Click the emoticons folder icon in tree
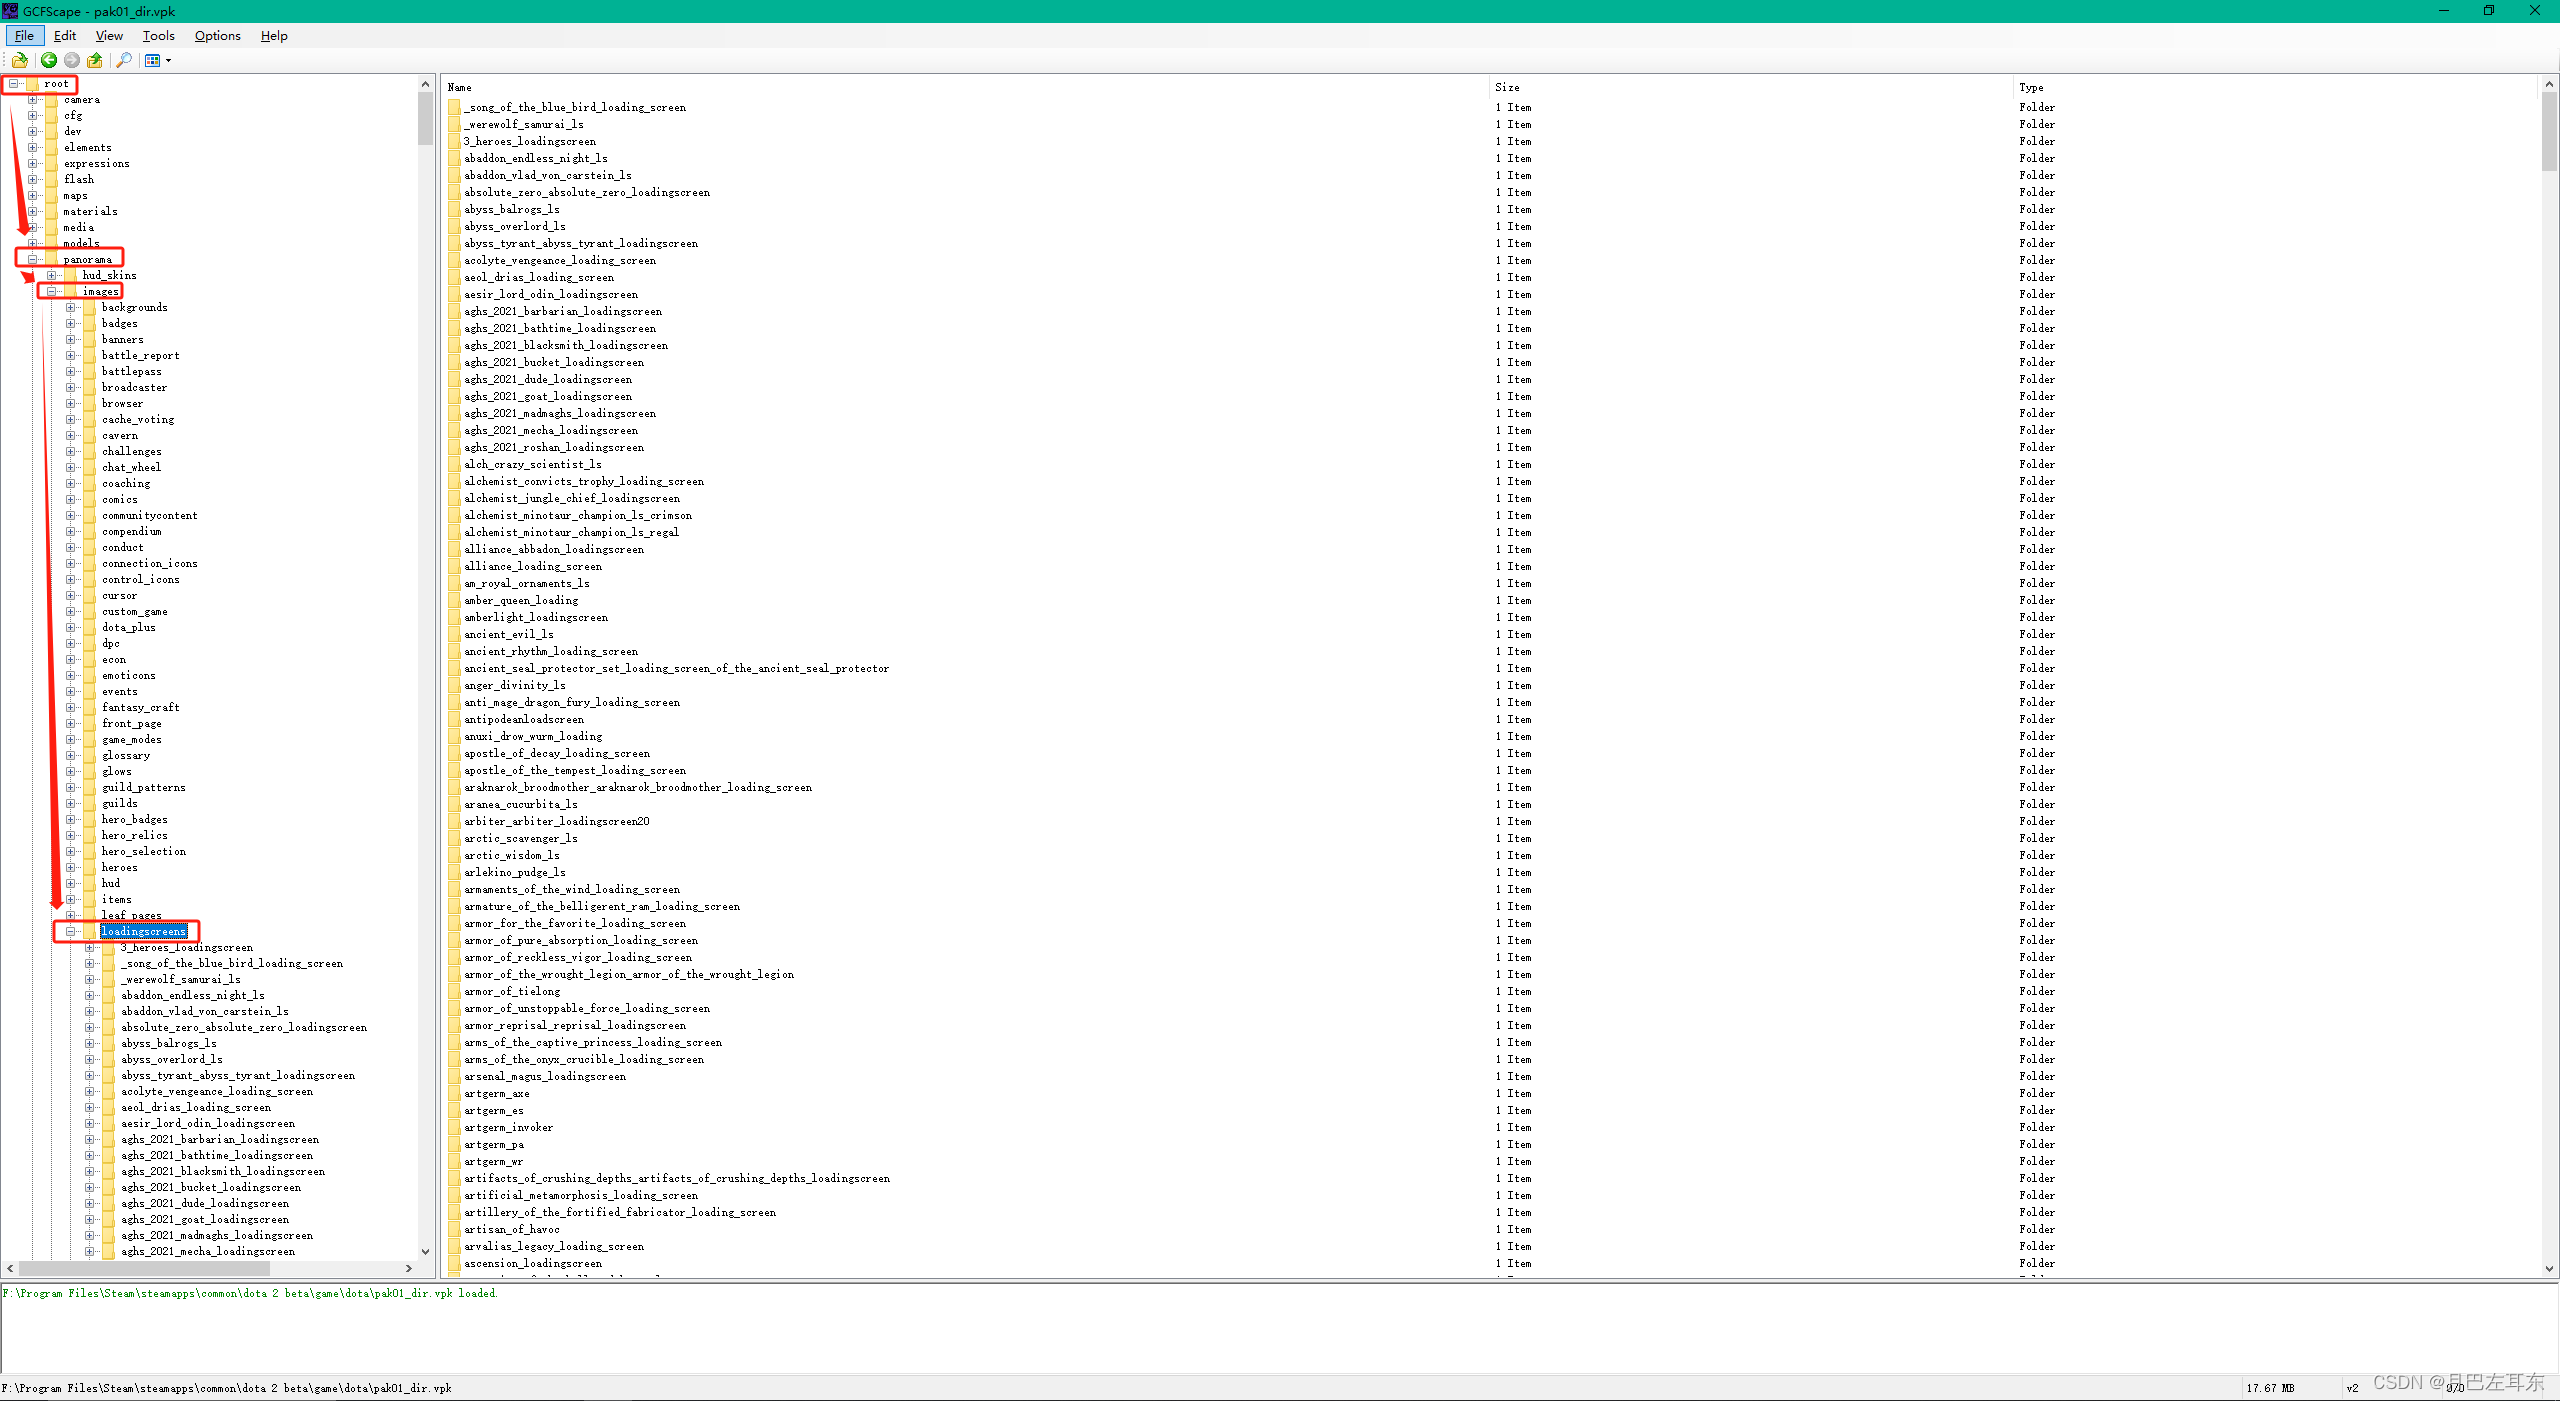2560x1401 pixels. [x=89, y=676]
